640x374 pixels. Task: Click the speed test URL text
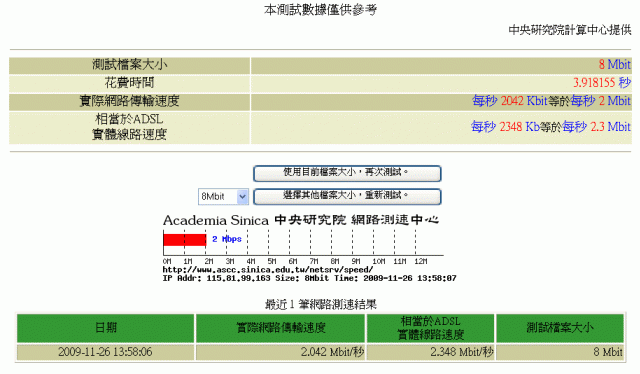(268, 269)
